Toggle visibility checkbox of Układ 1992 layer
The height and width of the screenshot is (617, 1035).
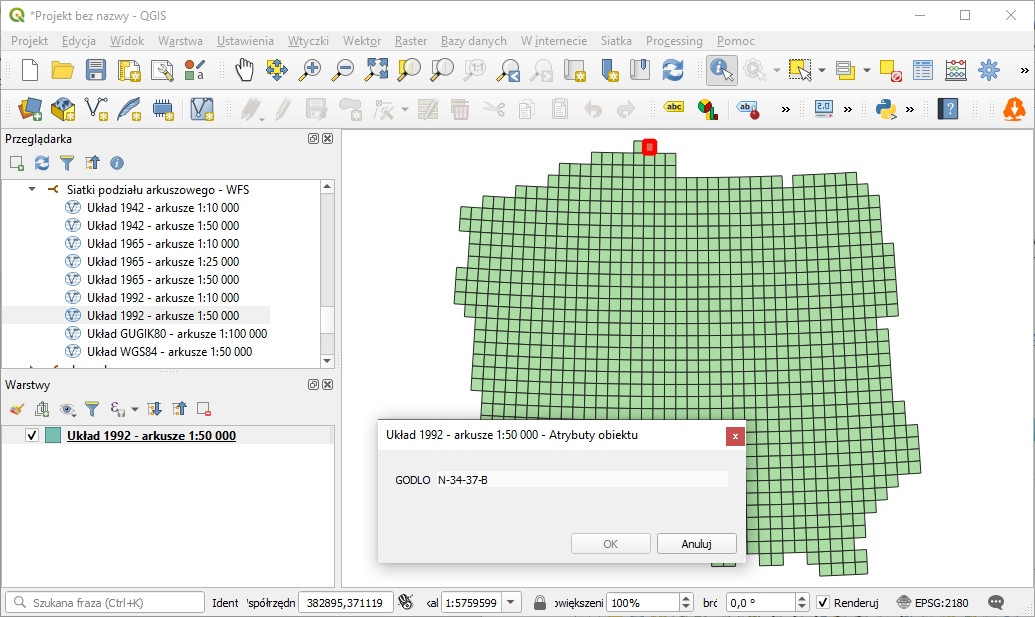tap(32, 436)
